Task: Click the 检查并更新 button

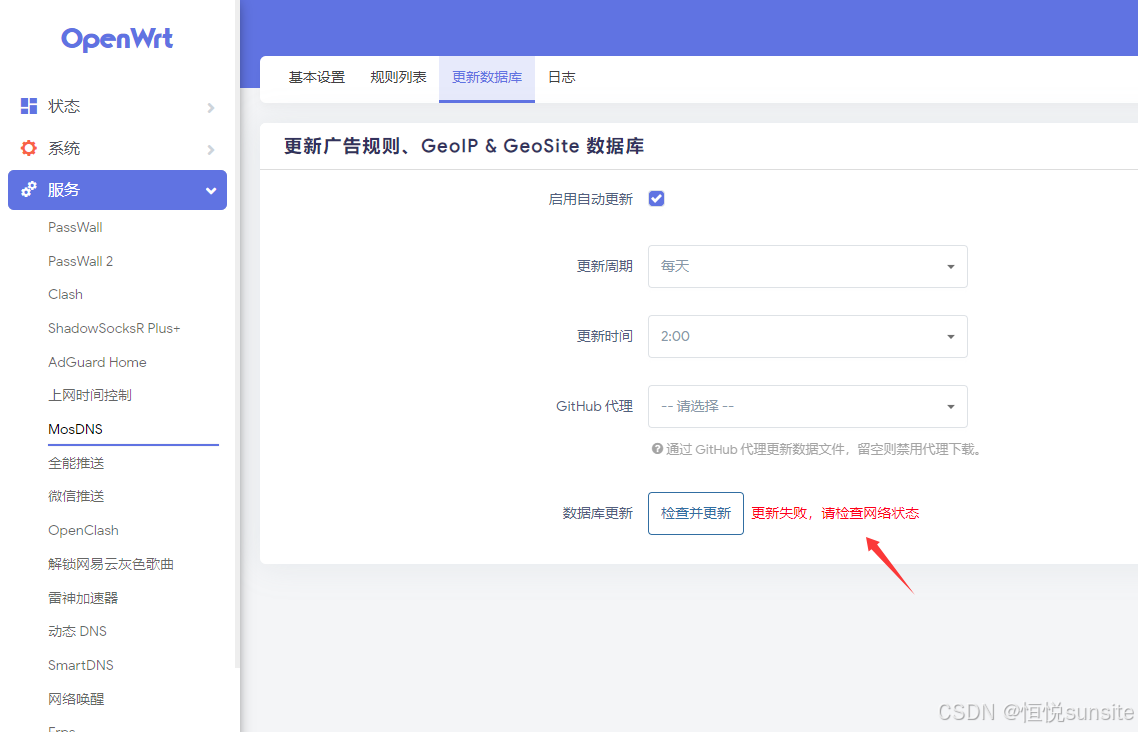Action: (695, 514)
